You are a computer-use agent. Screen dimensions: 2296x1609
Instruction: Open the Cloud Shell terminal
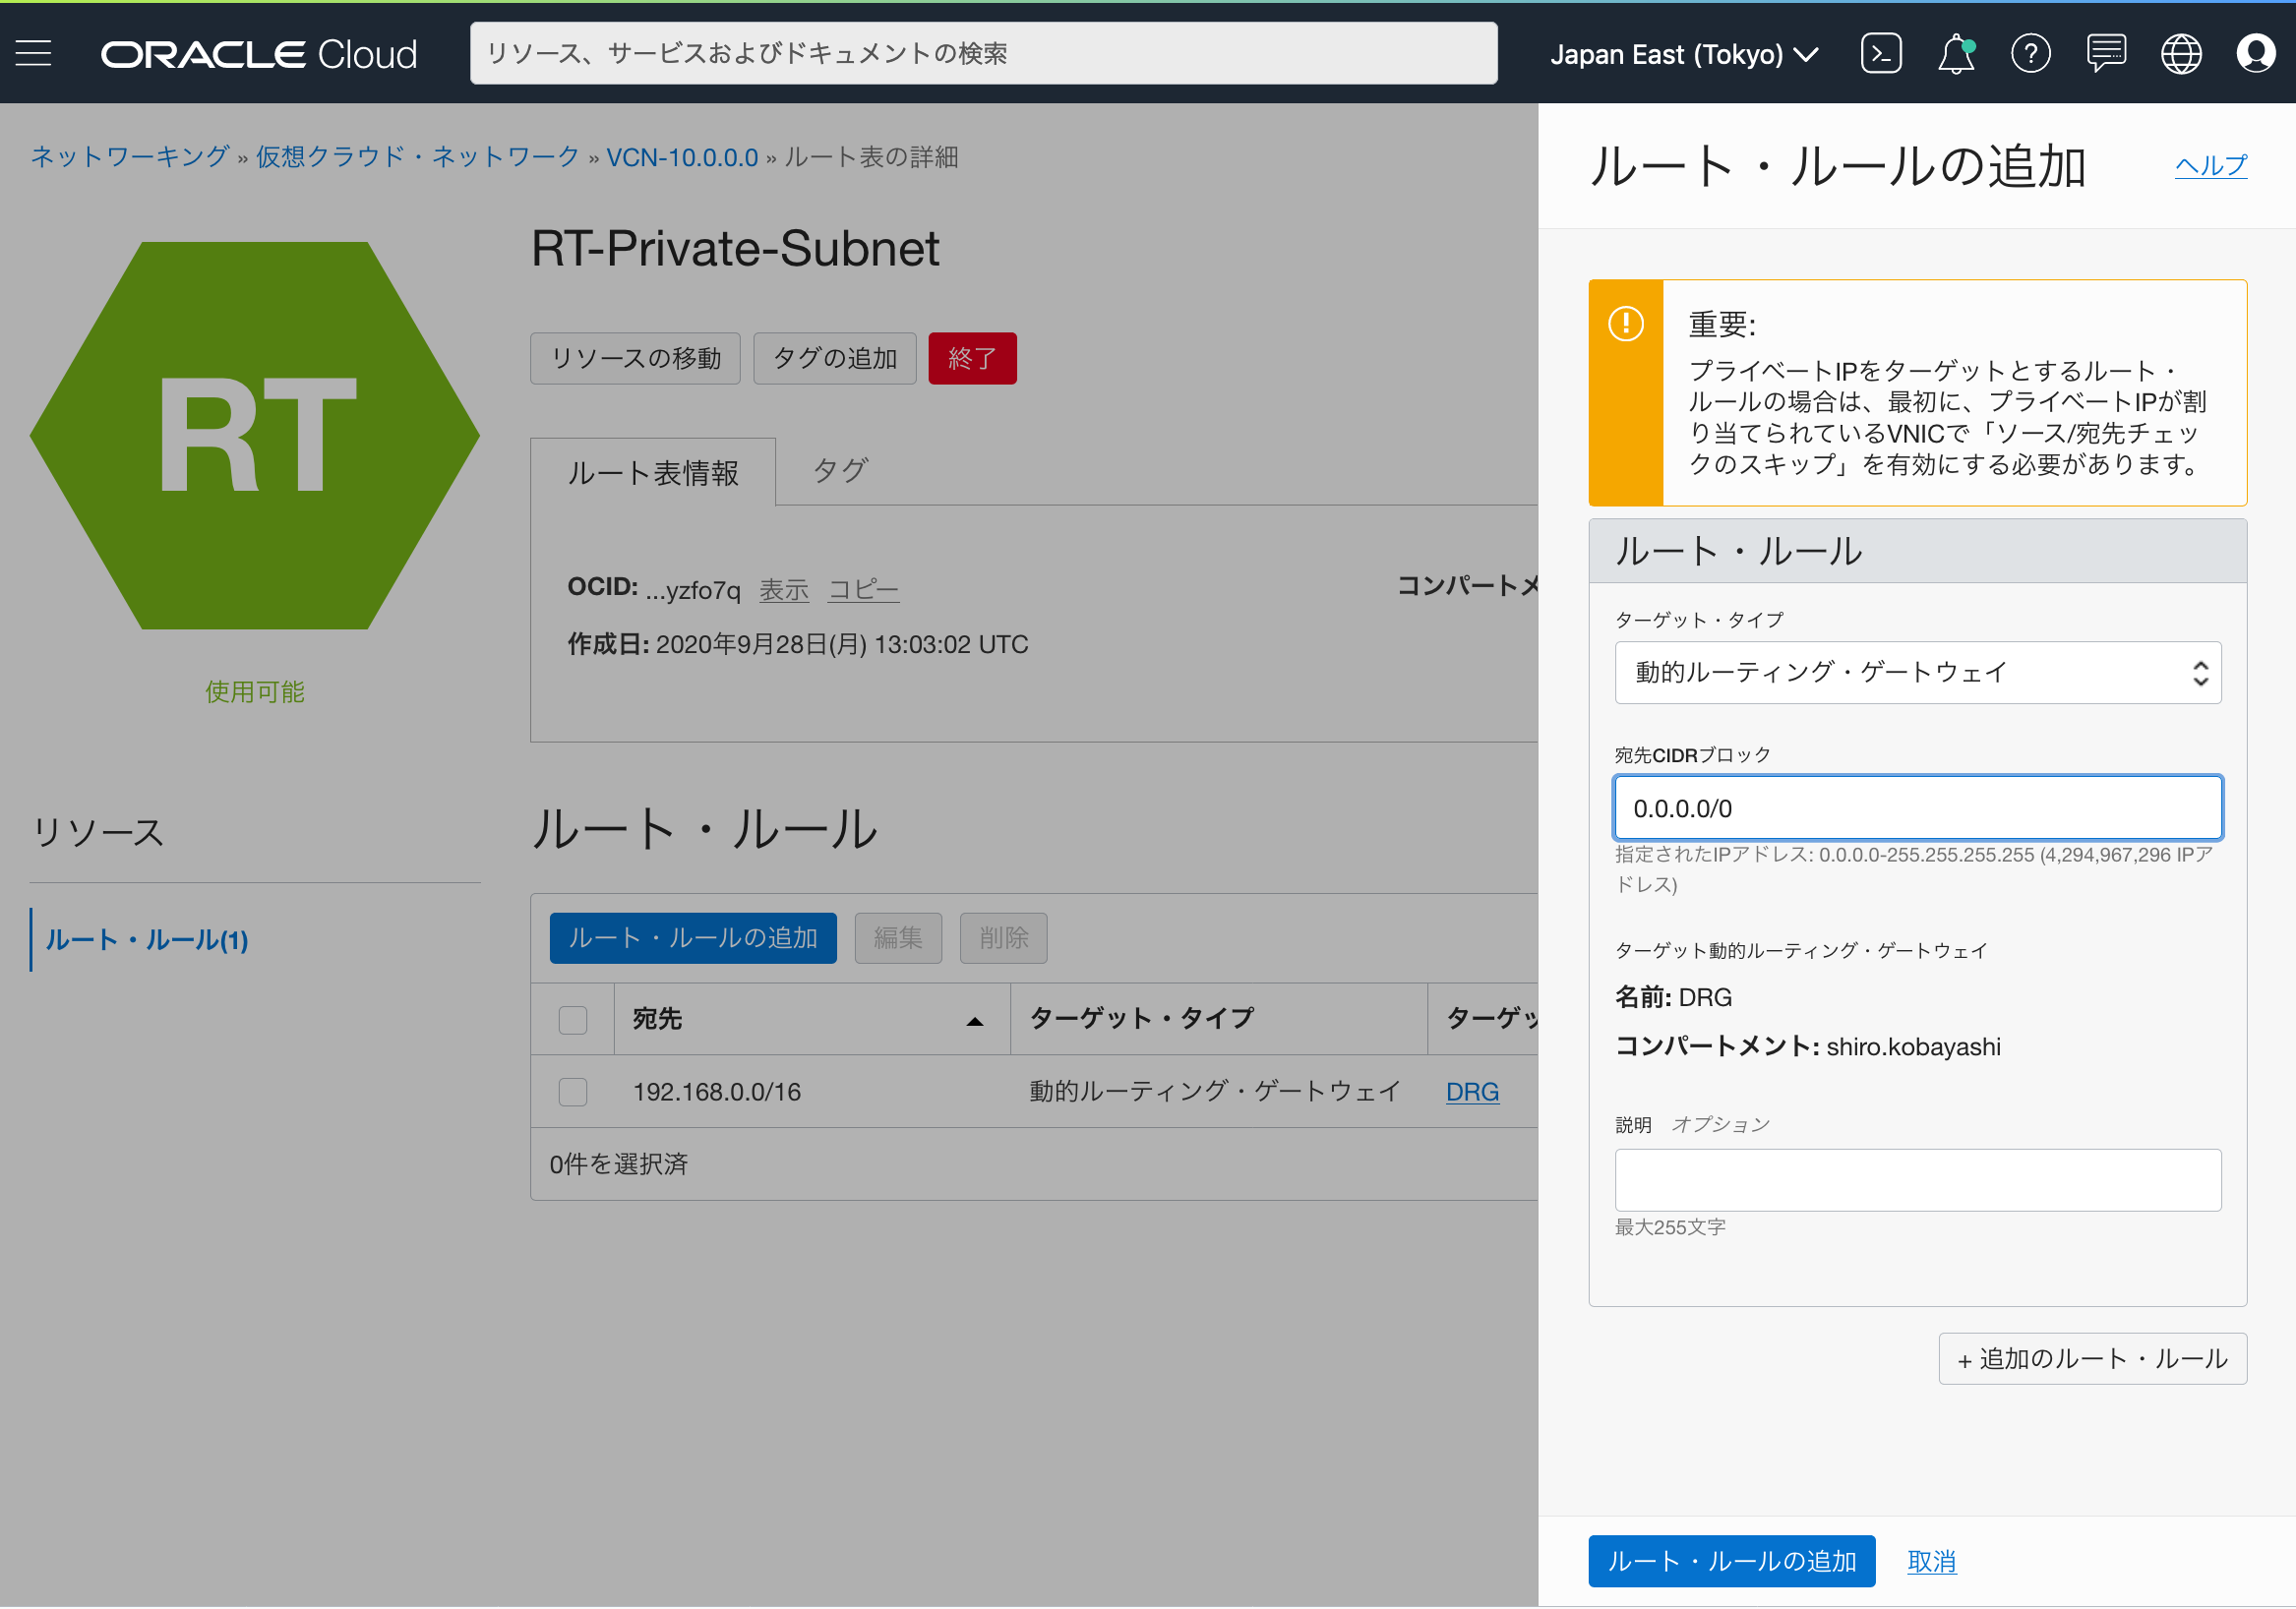pos(1881,53)
